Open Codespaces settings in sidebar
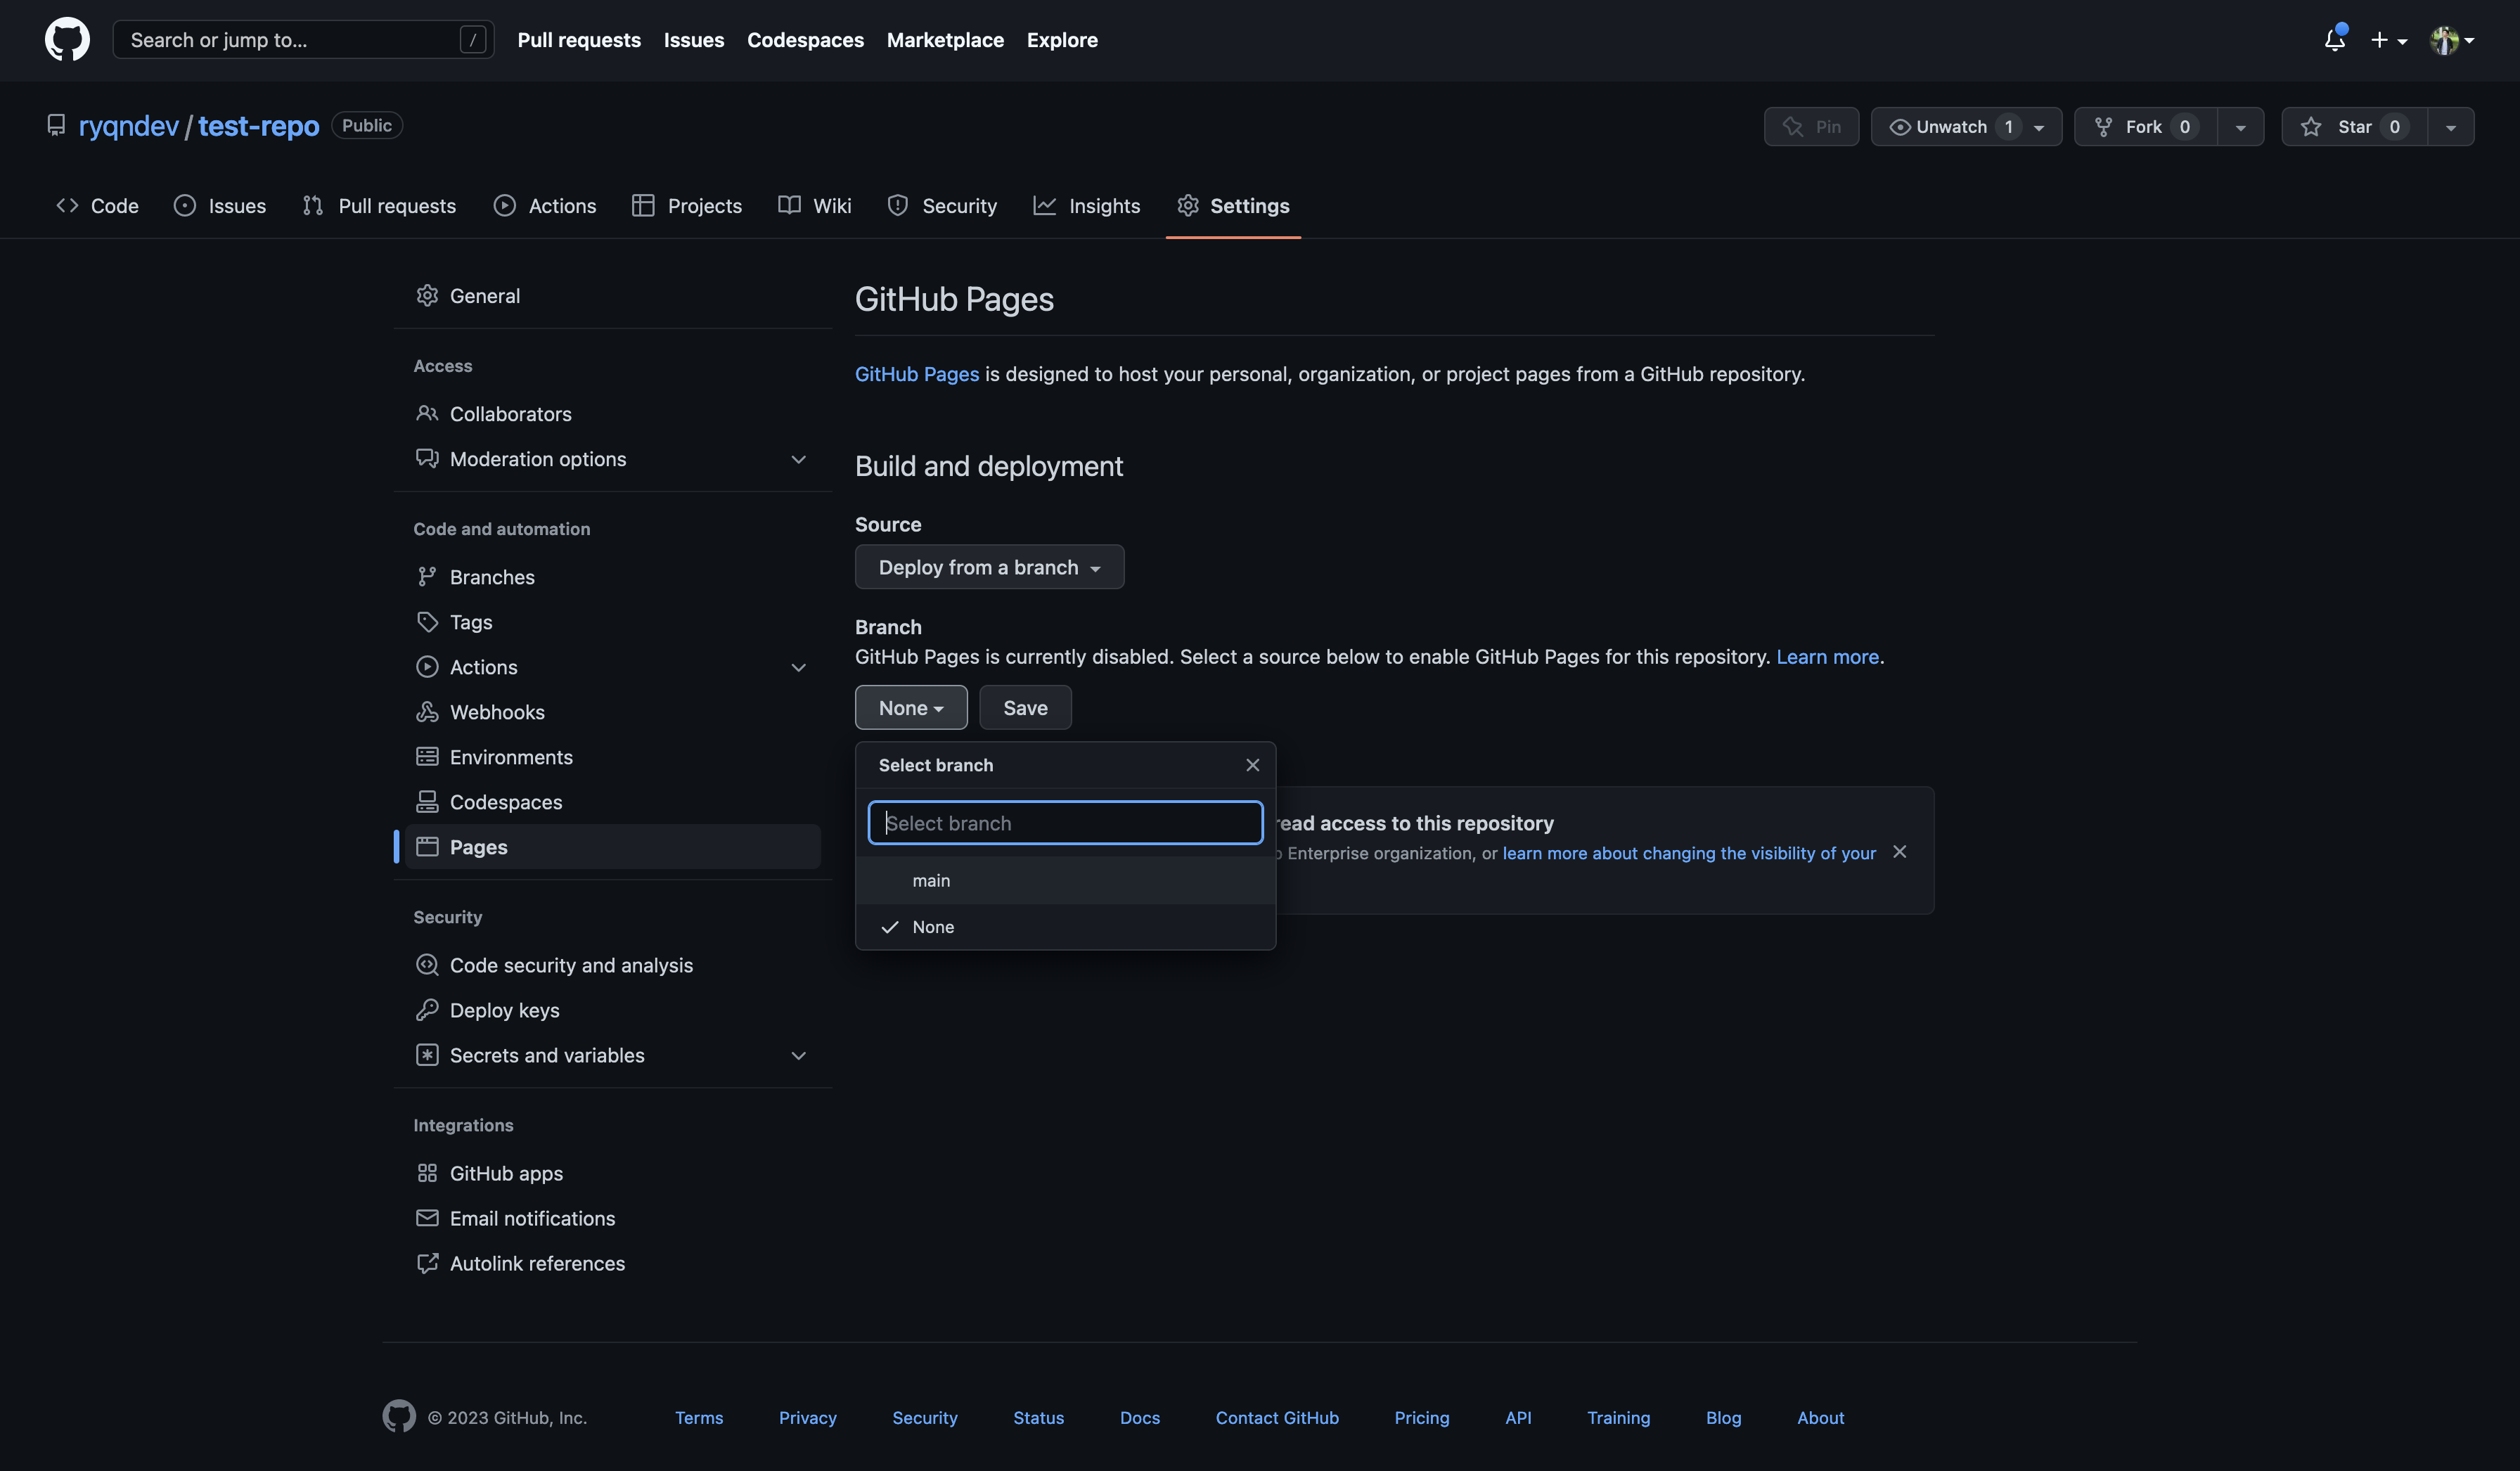The image size is (2520, 1471). (612, 802)
